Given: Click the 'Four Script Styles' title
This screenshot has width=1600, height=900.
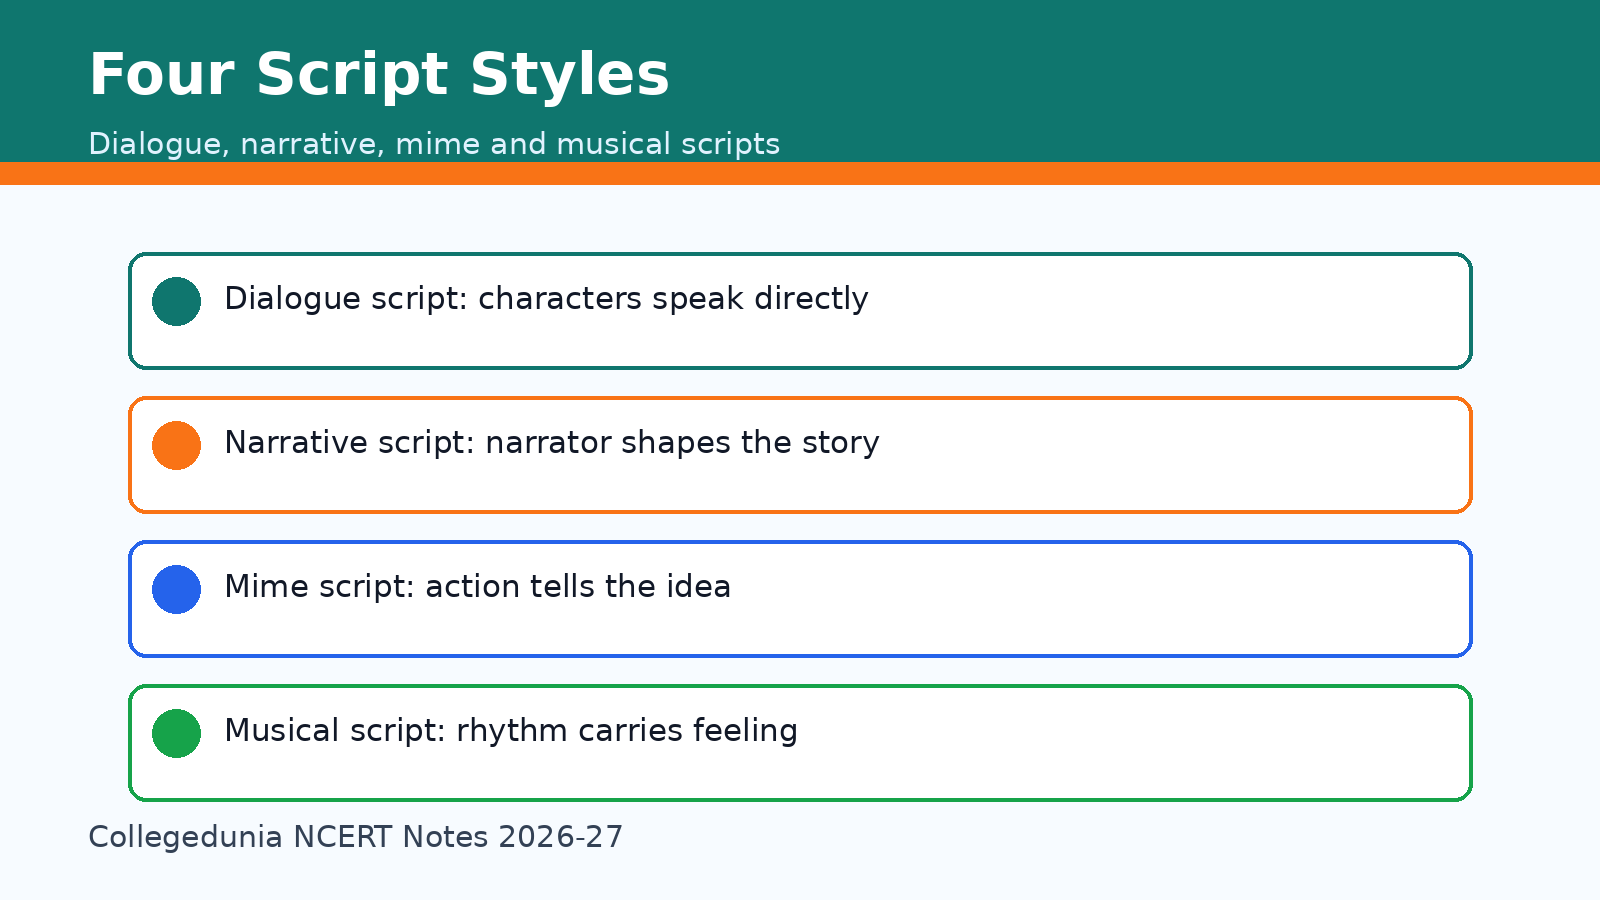Looking at the screenshot, I should 379,75.
